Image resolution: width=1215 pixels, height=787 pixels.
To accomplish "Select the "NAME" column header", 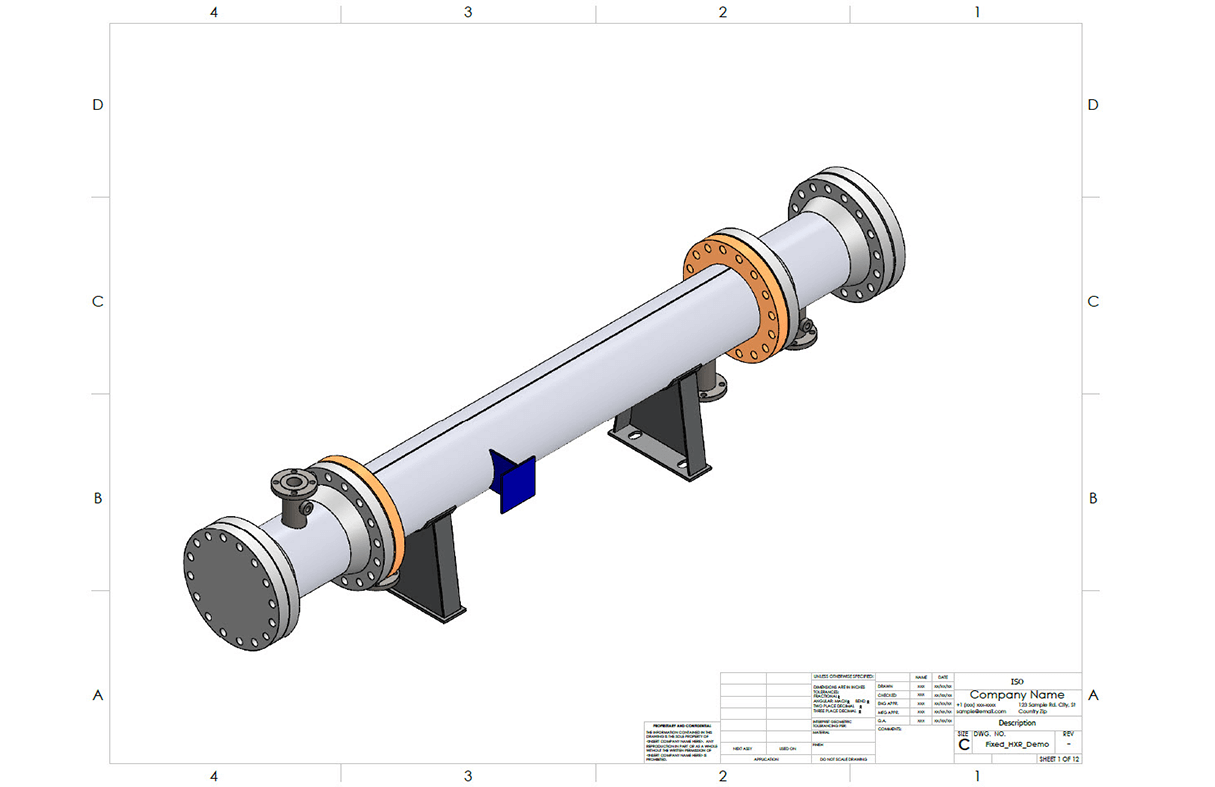I will (x=921, y=677).
